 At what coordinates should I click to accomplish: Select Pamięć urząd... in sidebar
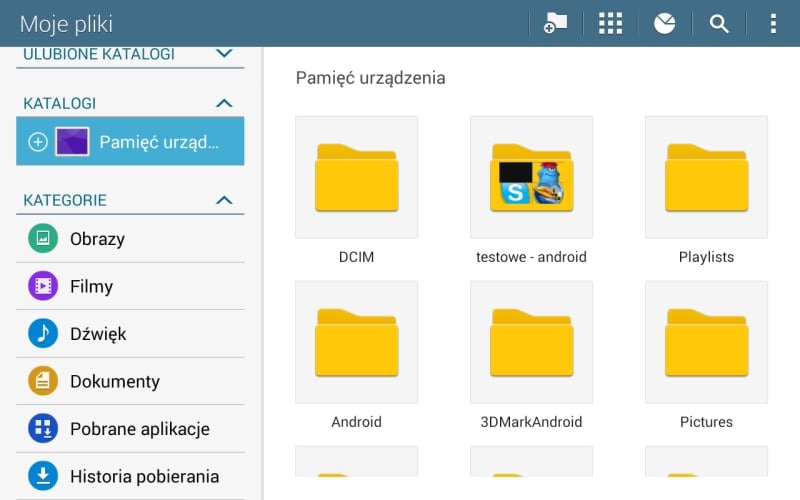coord(130,141)
